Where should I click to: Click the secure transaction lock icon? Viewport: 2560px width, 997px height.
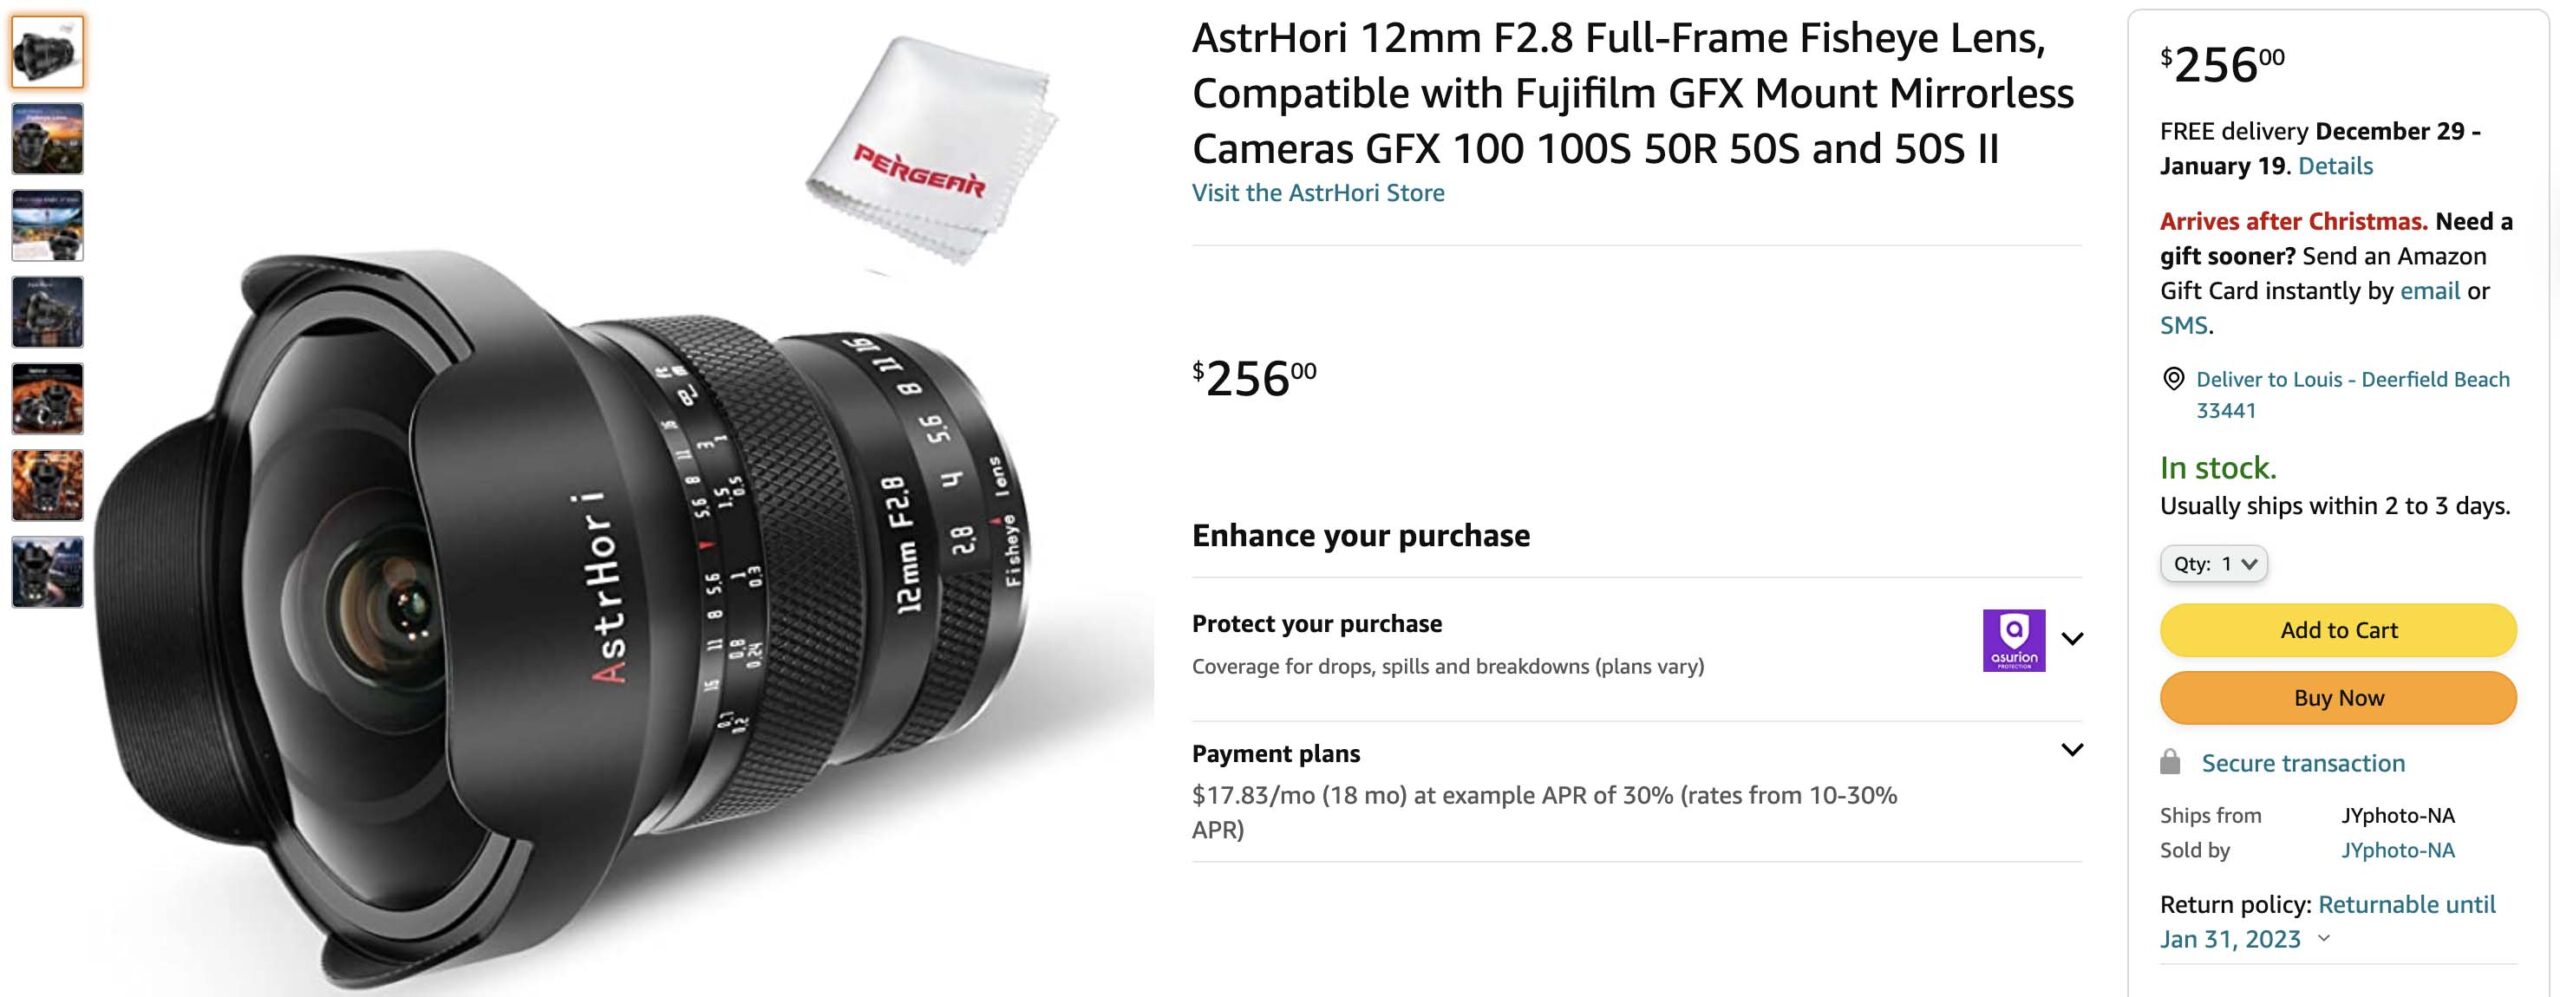2169,762
